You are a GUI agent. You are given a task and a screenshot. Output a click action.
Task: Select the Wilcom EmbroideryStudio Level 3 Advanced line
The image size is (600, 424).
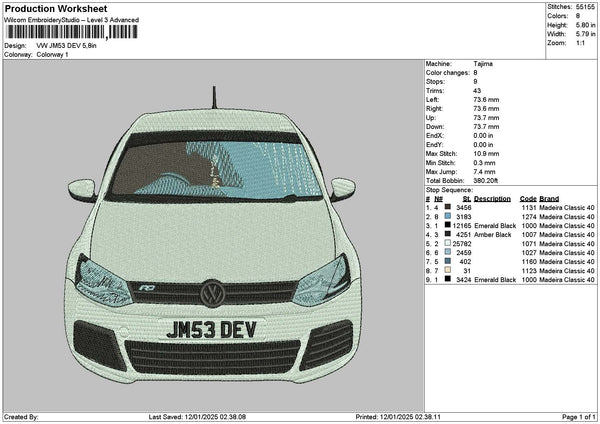72,20
